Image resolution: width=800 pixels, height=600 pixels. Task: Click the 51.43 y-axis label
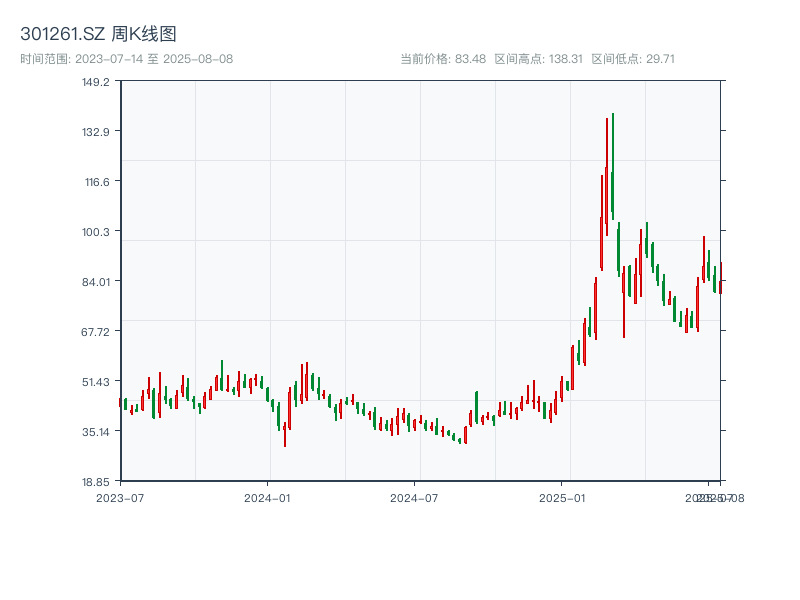(96, 381)
